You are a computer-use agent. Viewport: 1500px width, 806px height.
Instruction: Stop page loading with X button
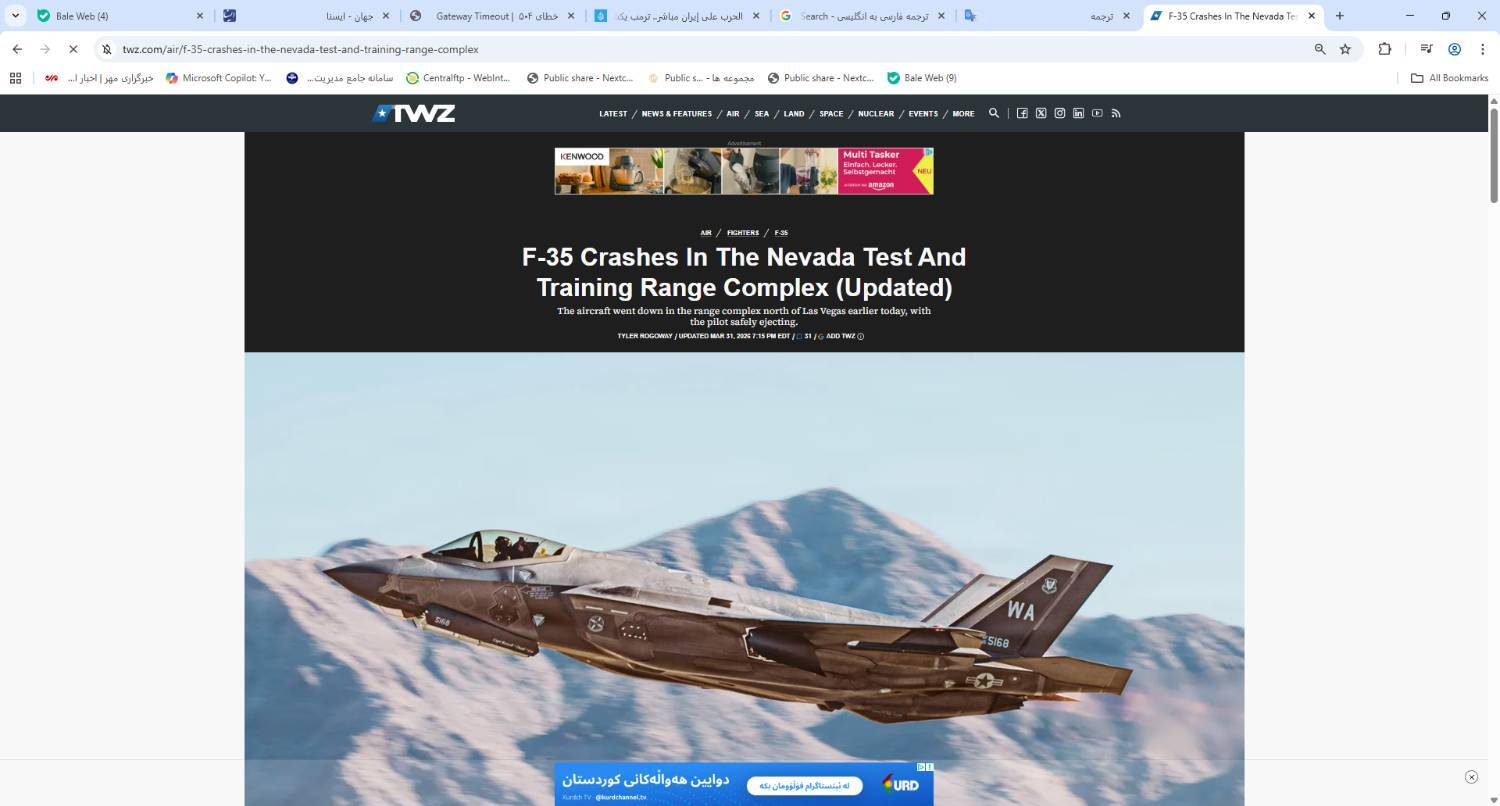coord(73,49)
